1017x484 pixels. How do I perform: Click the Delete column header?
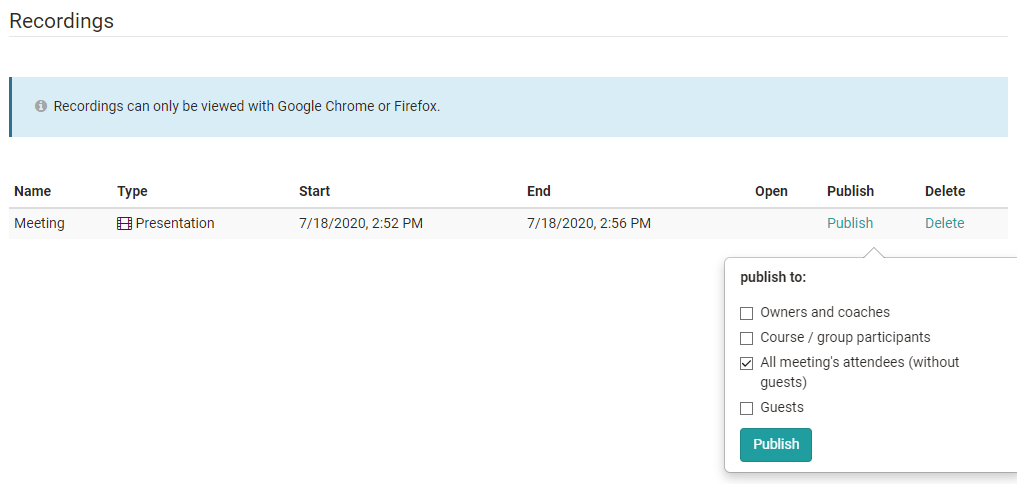[945, 191]
